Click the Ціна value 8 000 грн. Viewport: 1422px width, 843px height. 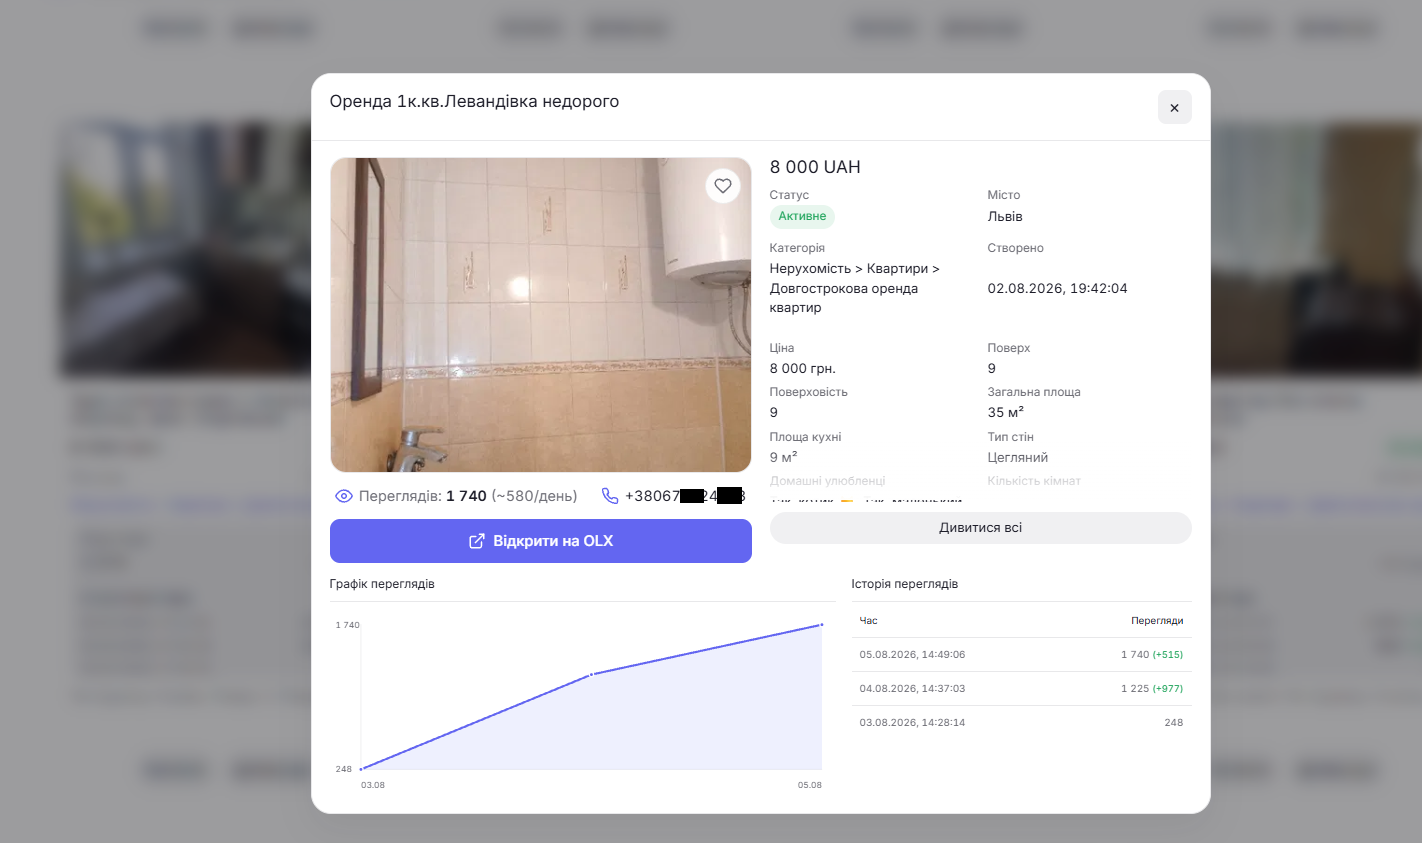(x=802, y=368)
